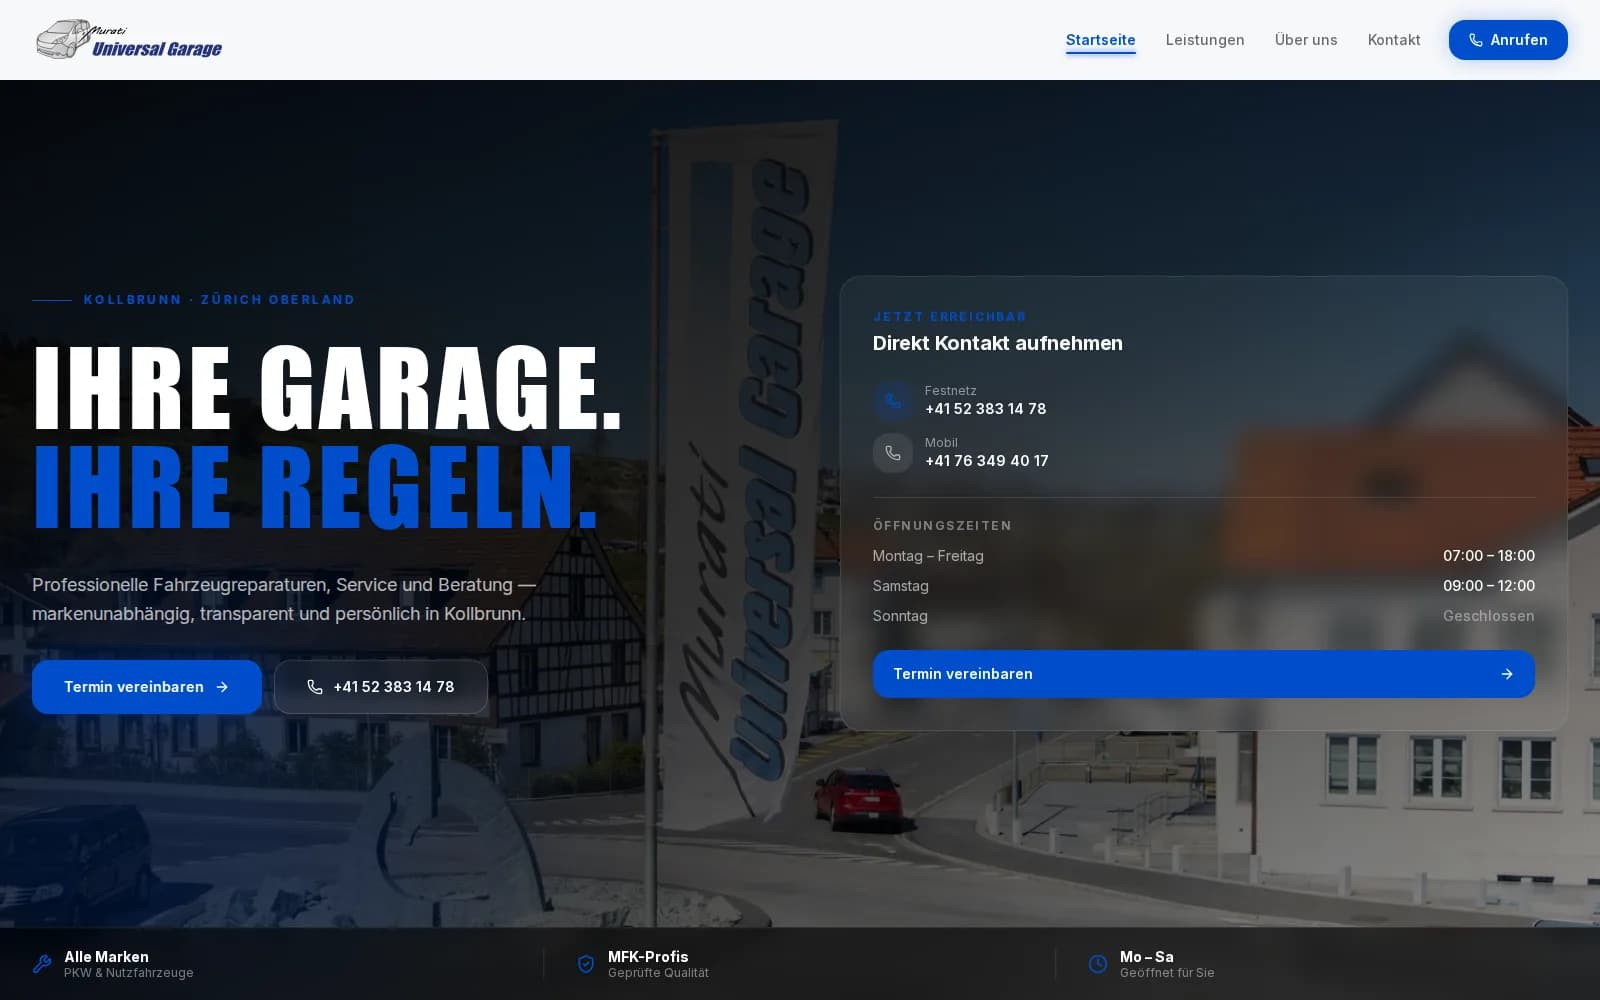Click the Geprüfte Qualität subtitle

pos(658,973)
